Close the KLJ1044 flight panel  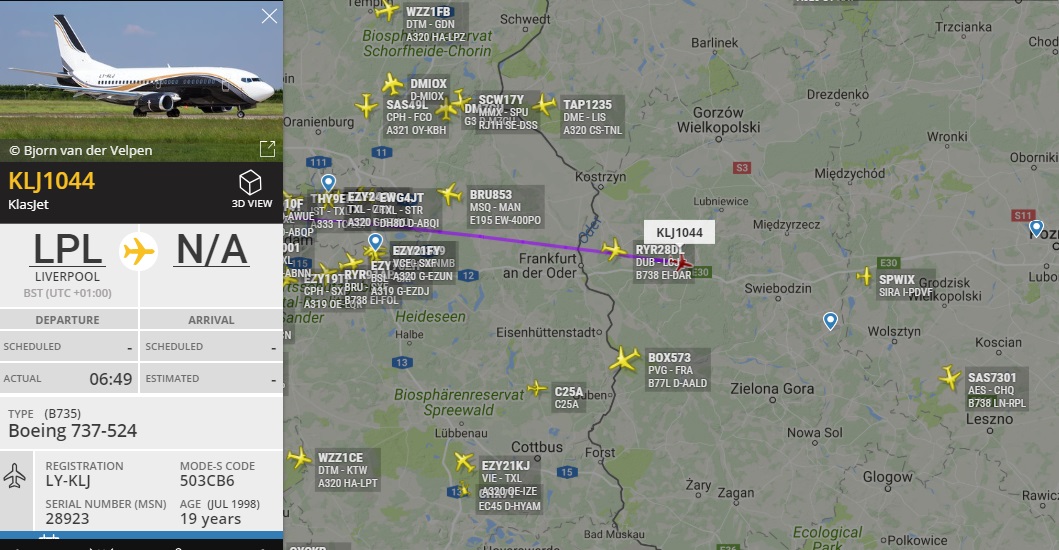coord(269,16)
